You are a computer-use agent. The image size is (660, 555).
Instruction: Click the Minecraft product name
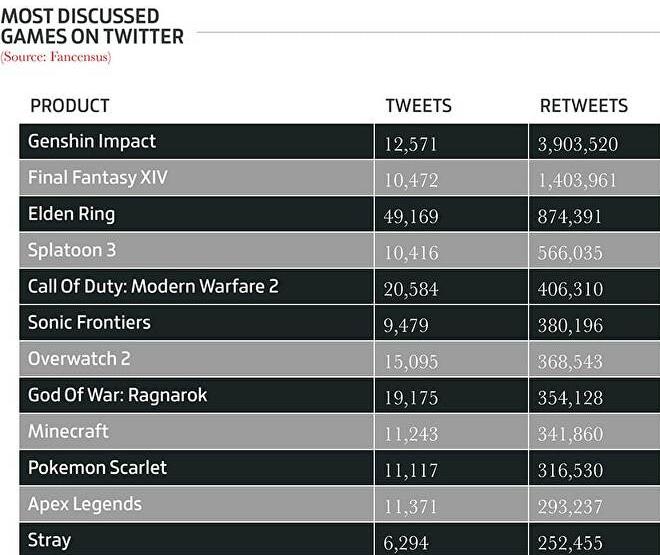click(68, 431)
